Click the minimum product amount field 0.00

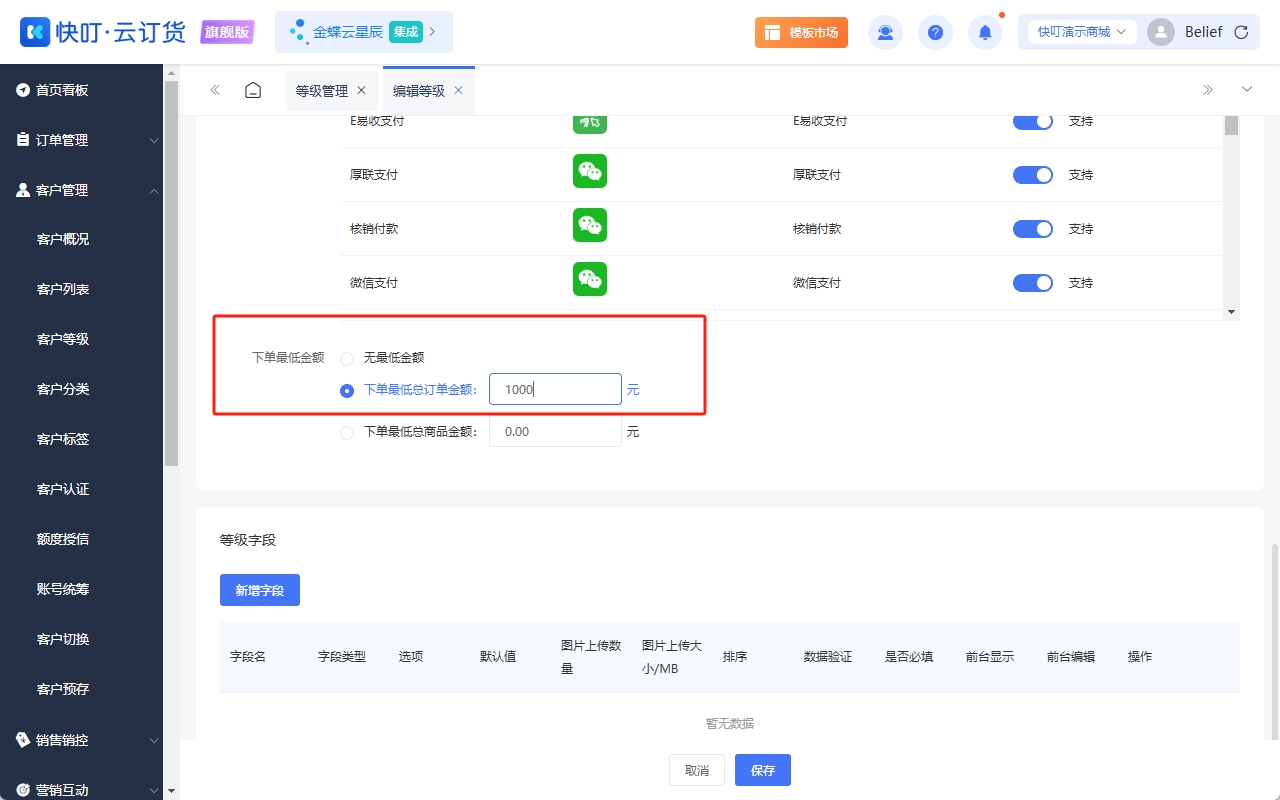click(555, 431)
